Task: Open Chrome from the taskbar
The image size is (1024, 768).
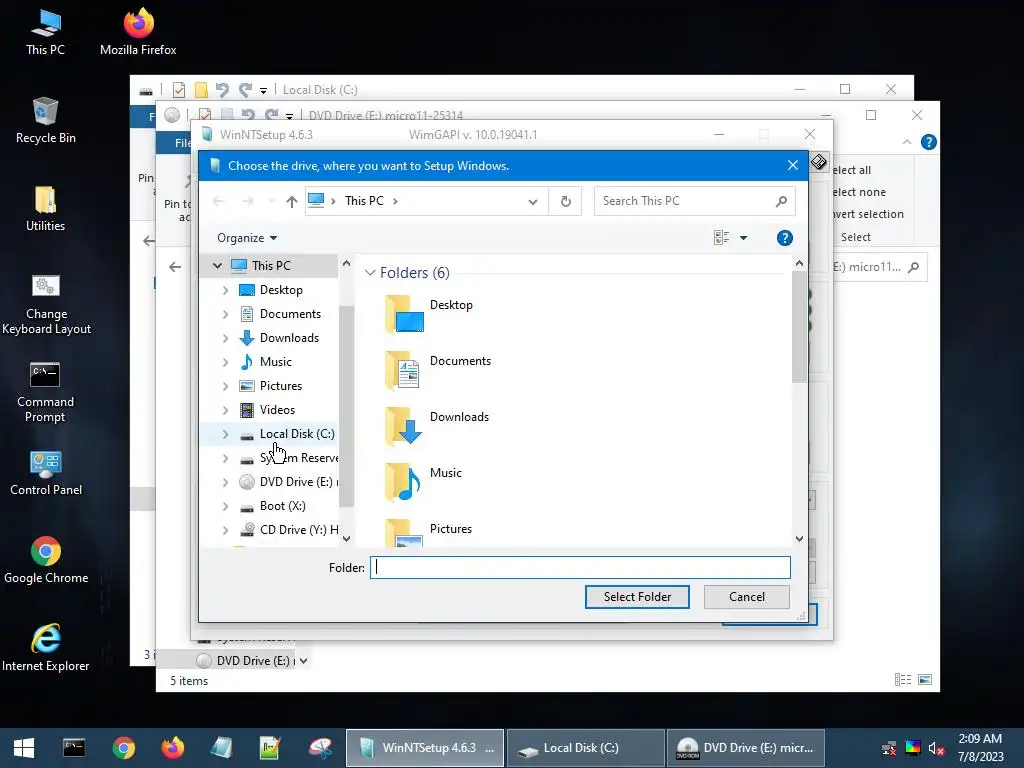Action: [123, 748]
